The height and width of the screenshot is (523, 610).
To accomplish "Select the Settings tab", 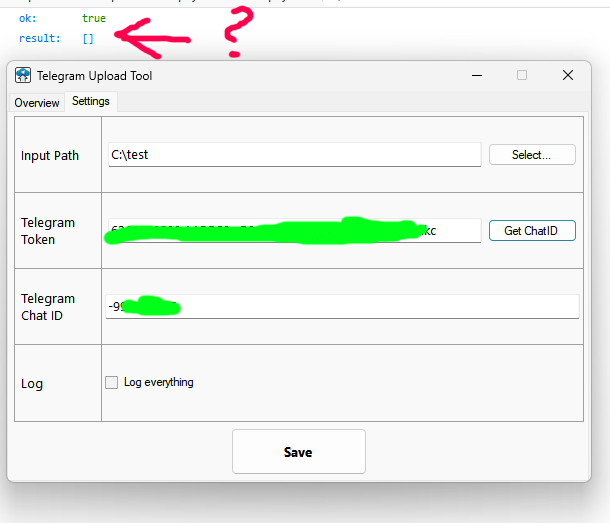I will (x=91, y=102).
